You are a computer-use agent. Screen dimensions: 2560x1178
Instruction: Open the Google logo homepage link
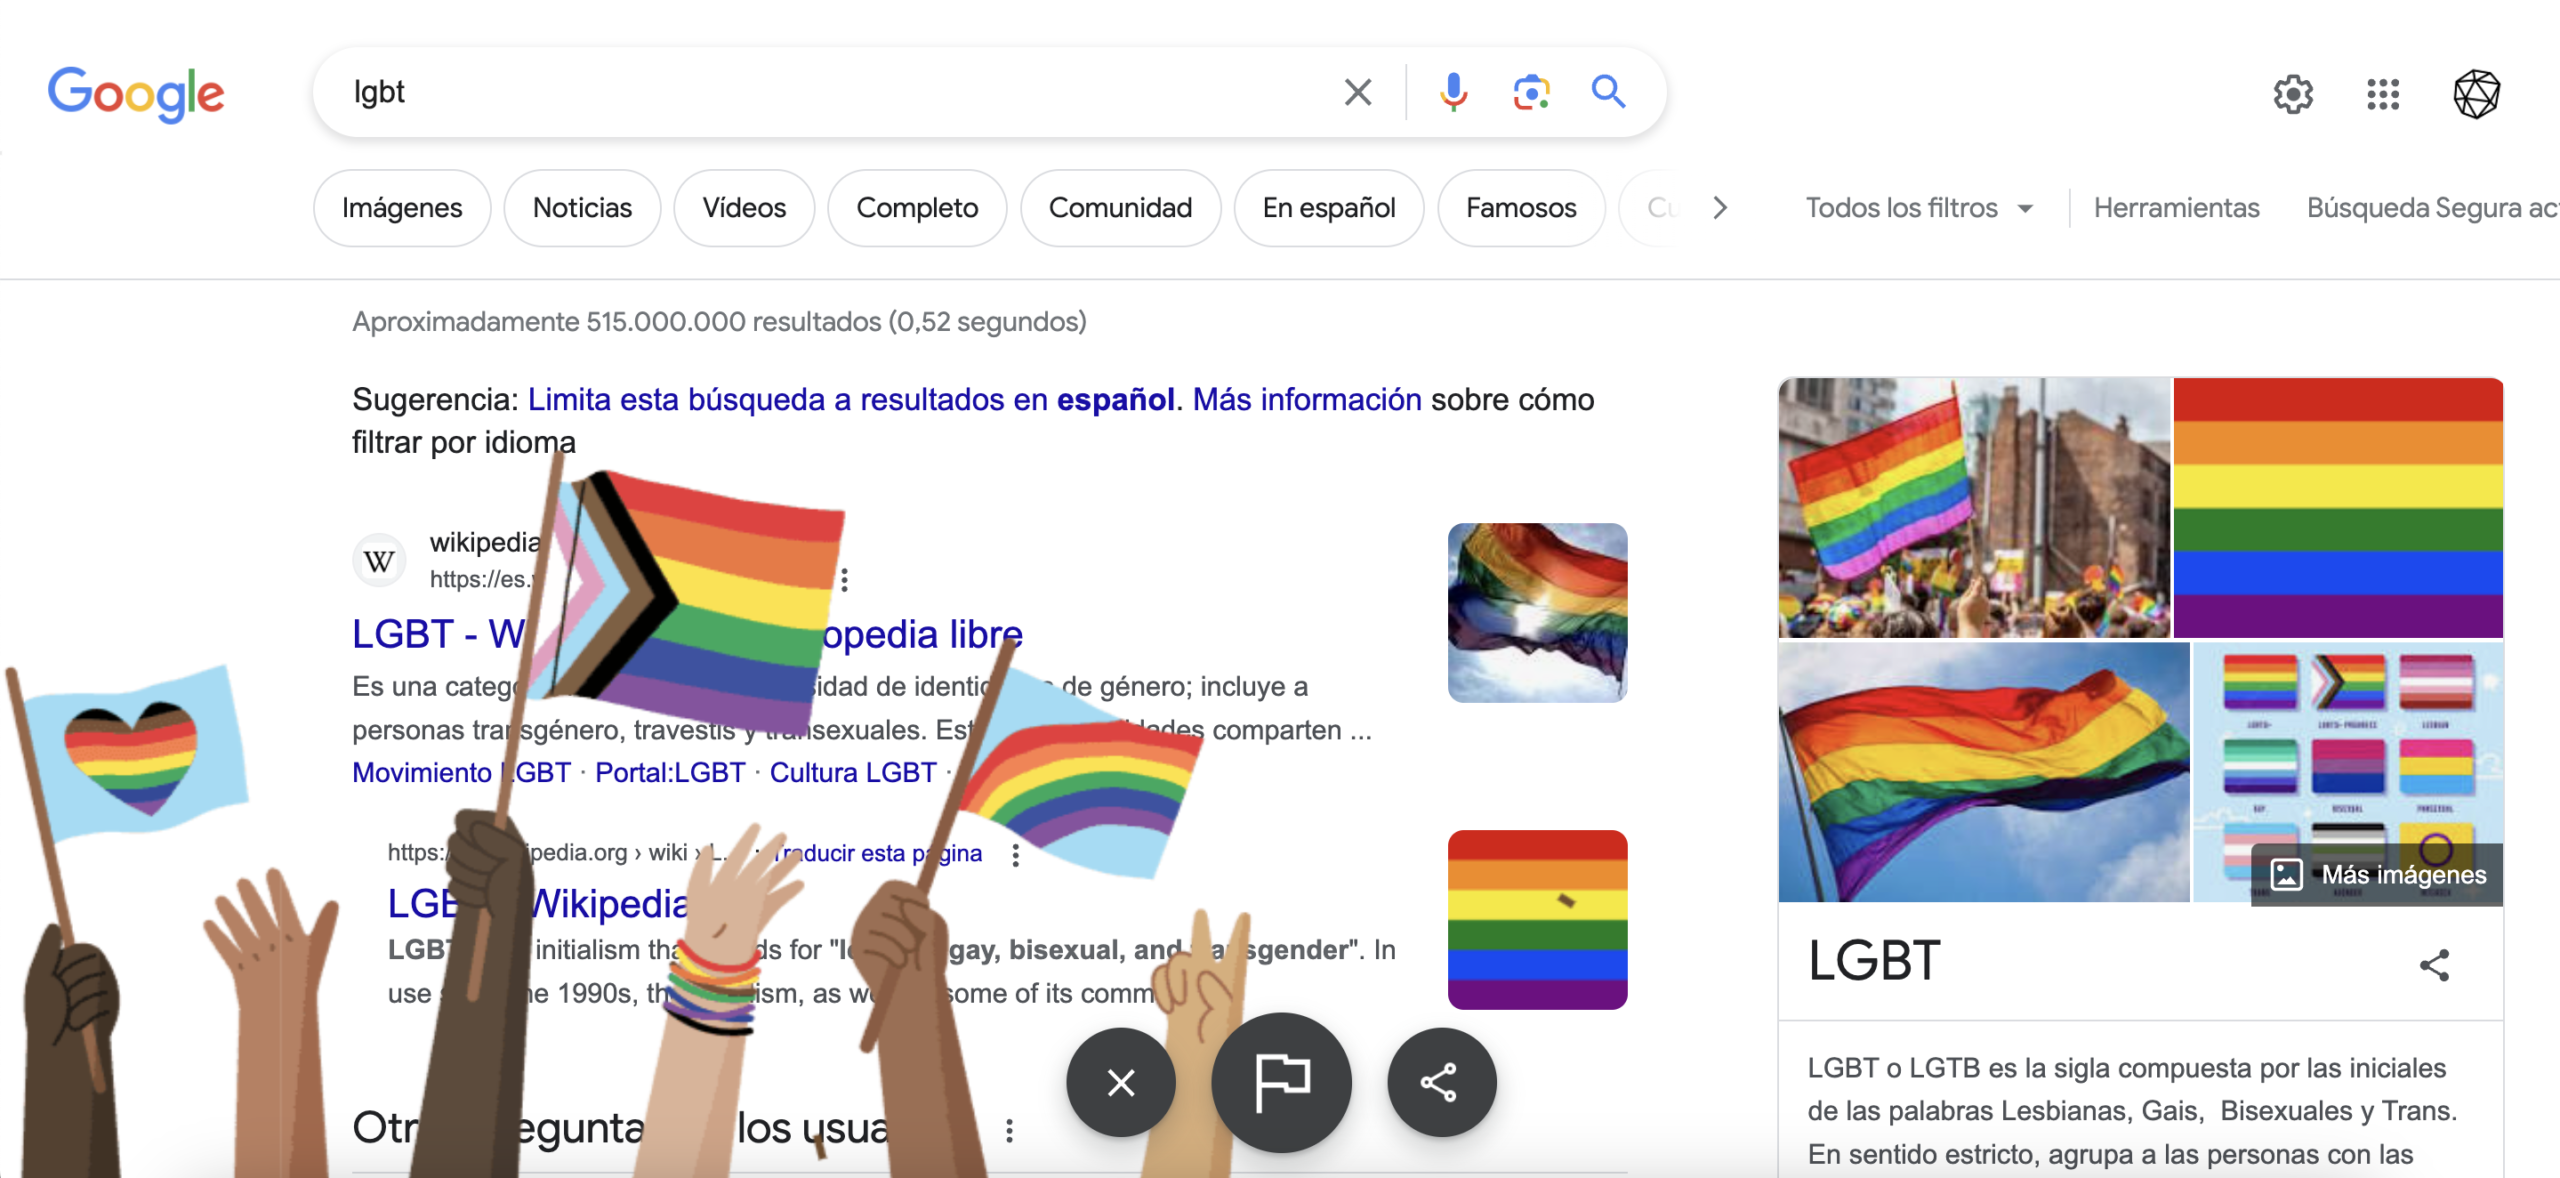click(x=136, y=94)
